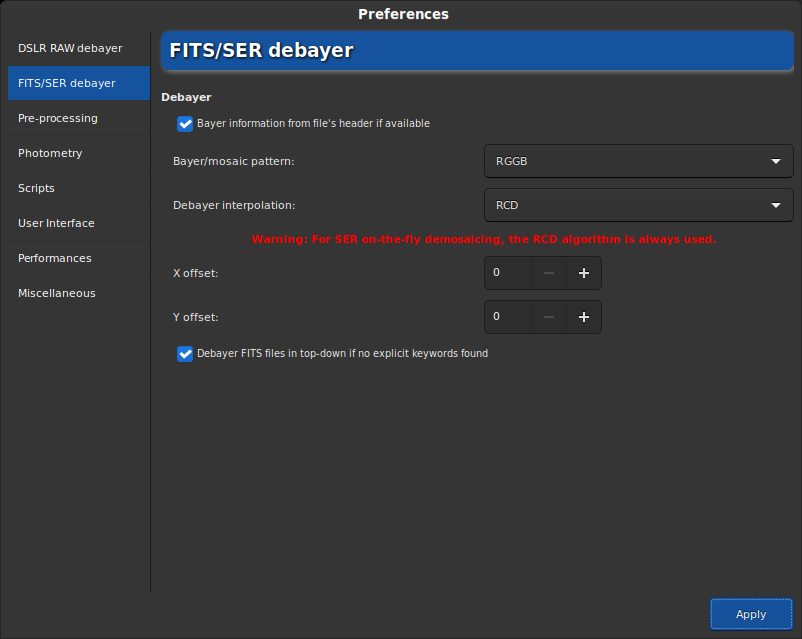
Task: Expand the Debayer interpolation RCD dropdown
Action: [x=638, y=205]
